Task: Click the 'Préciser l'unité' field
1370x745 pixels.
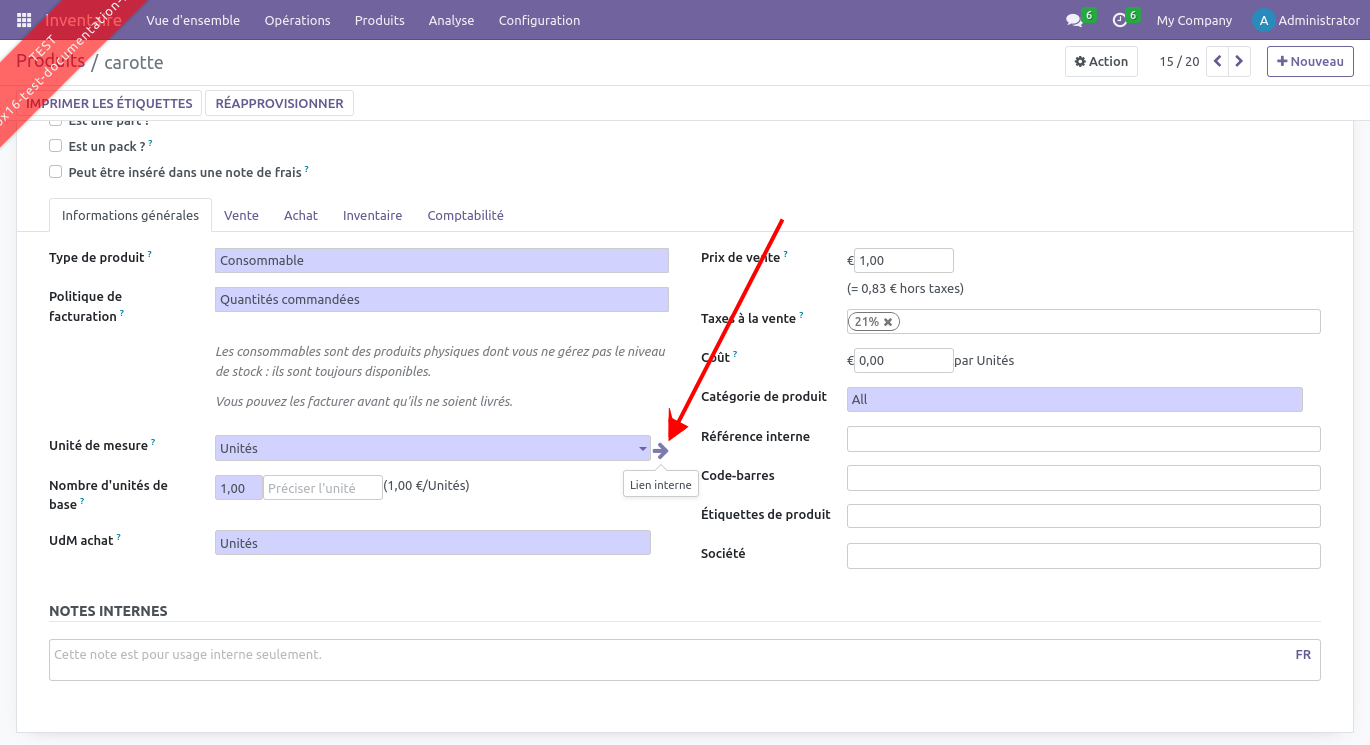Action: point(323,488)
